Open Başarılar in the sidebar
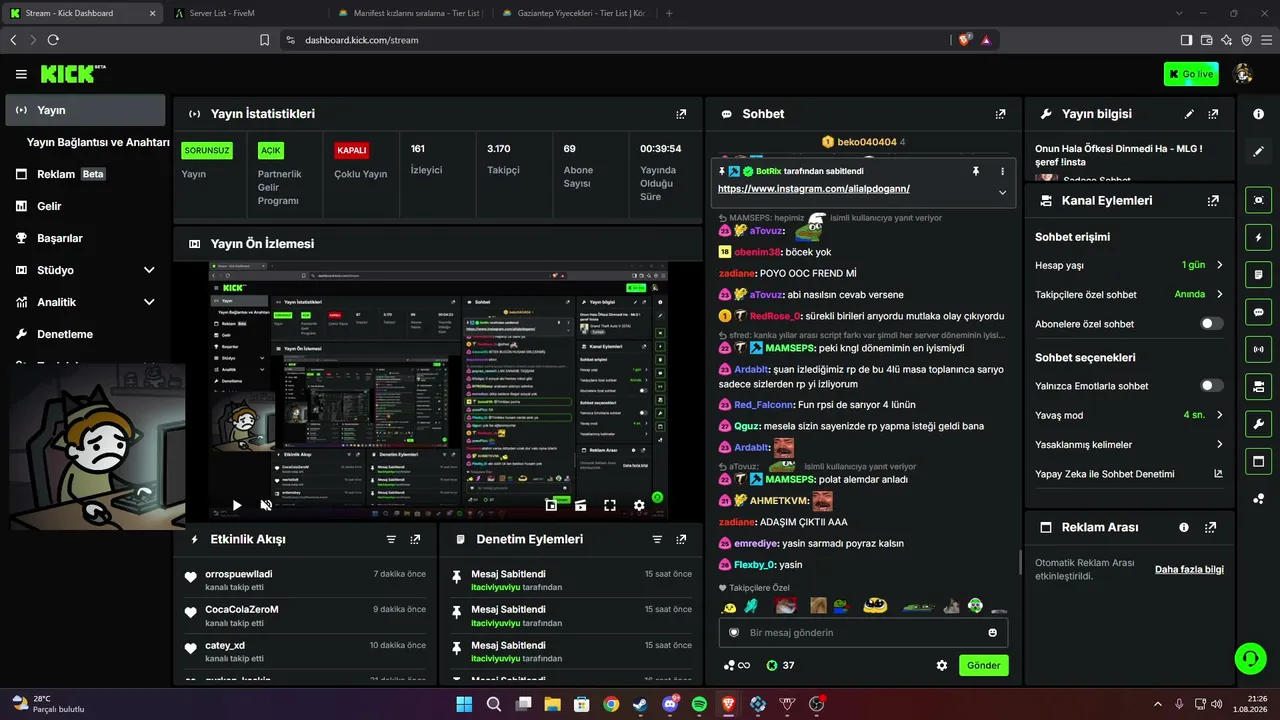Viewport: 1280px width, 720px height. click(x=86, y=238)
